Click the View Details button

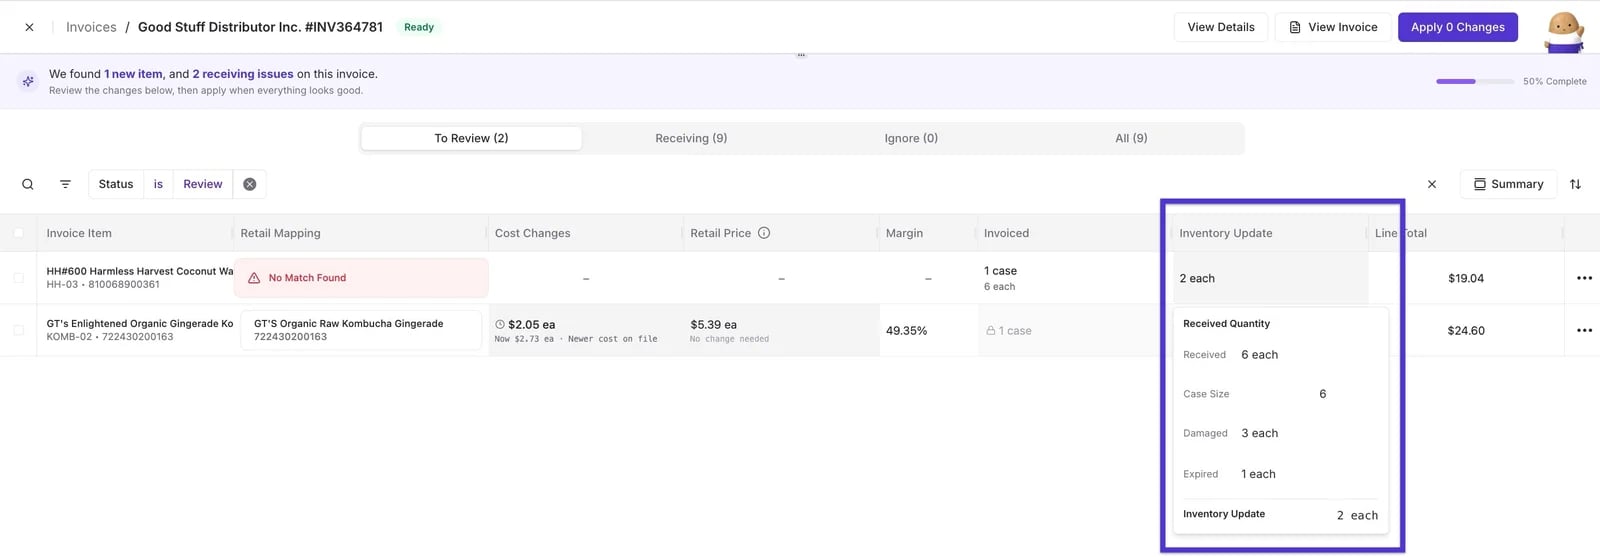[1220, 27]
